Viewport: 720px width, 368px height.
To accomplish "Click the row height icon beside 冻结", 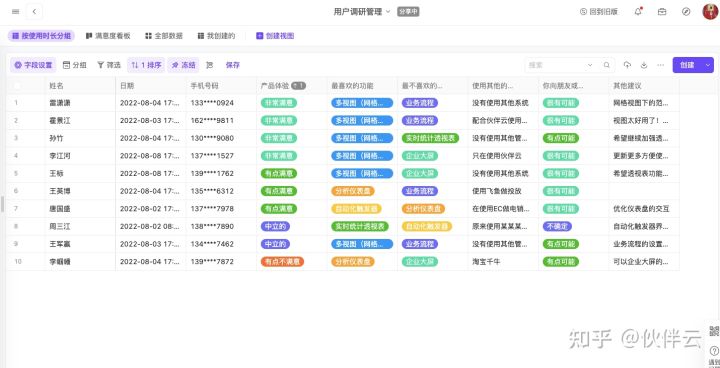I will click(210, 65).
